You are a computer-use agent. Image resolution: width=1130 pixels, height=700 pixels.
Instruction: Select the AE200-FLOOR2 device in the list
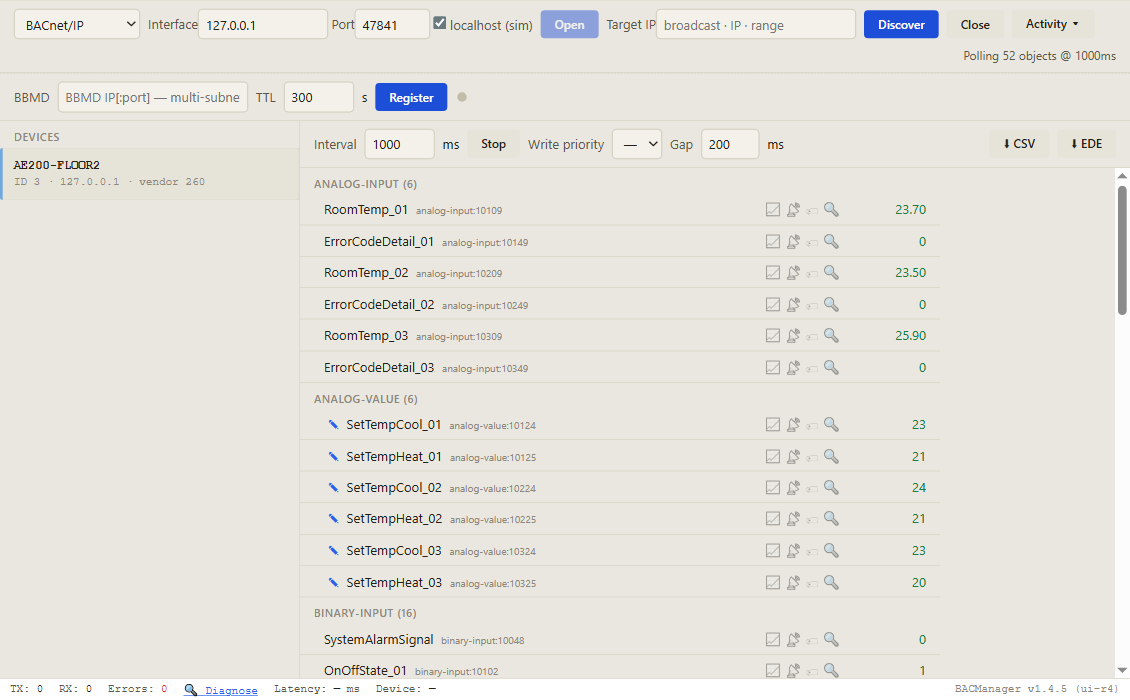[x=150, y=174]
